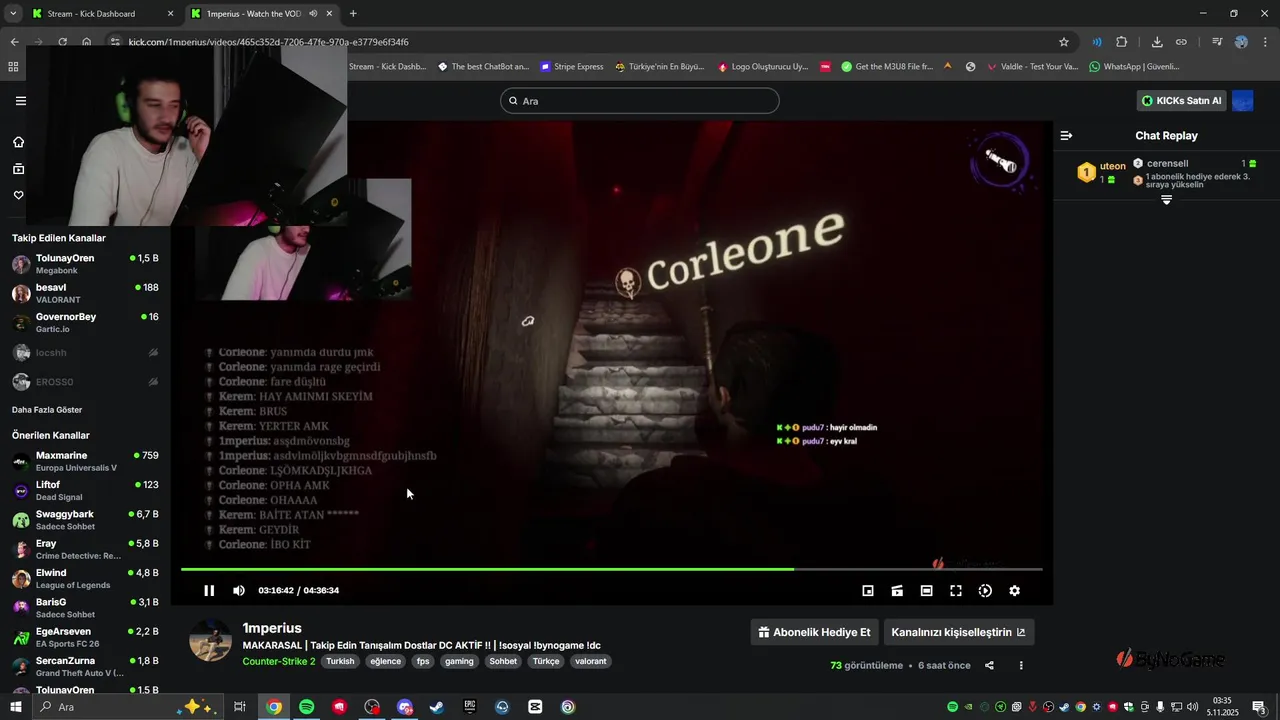Open the clip creation icon

pyautogui.click(x=897, y=591)
